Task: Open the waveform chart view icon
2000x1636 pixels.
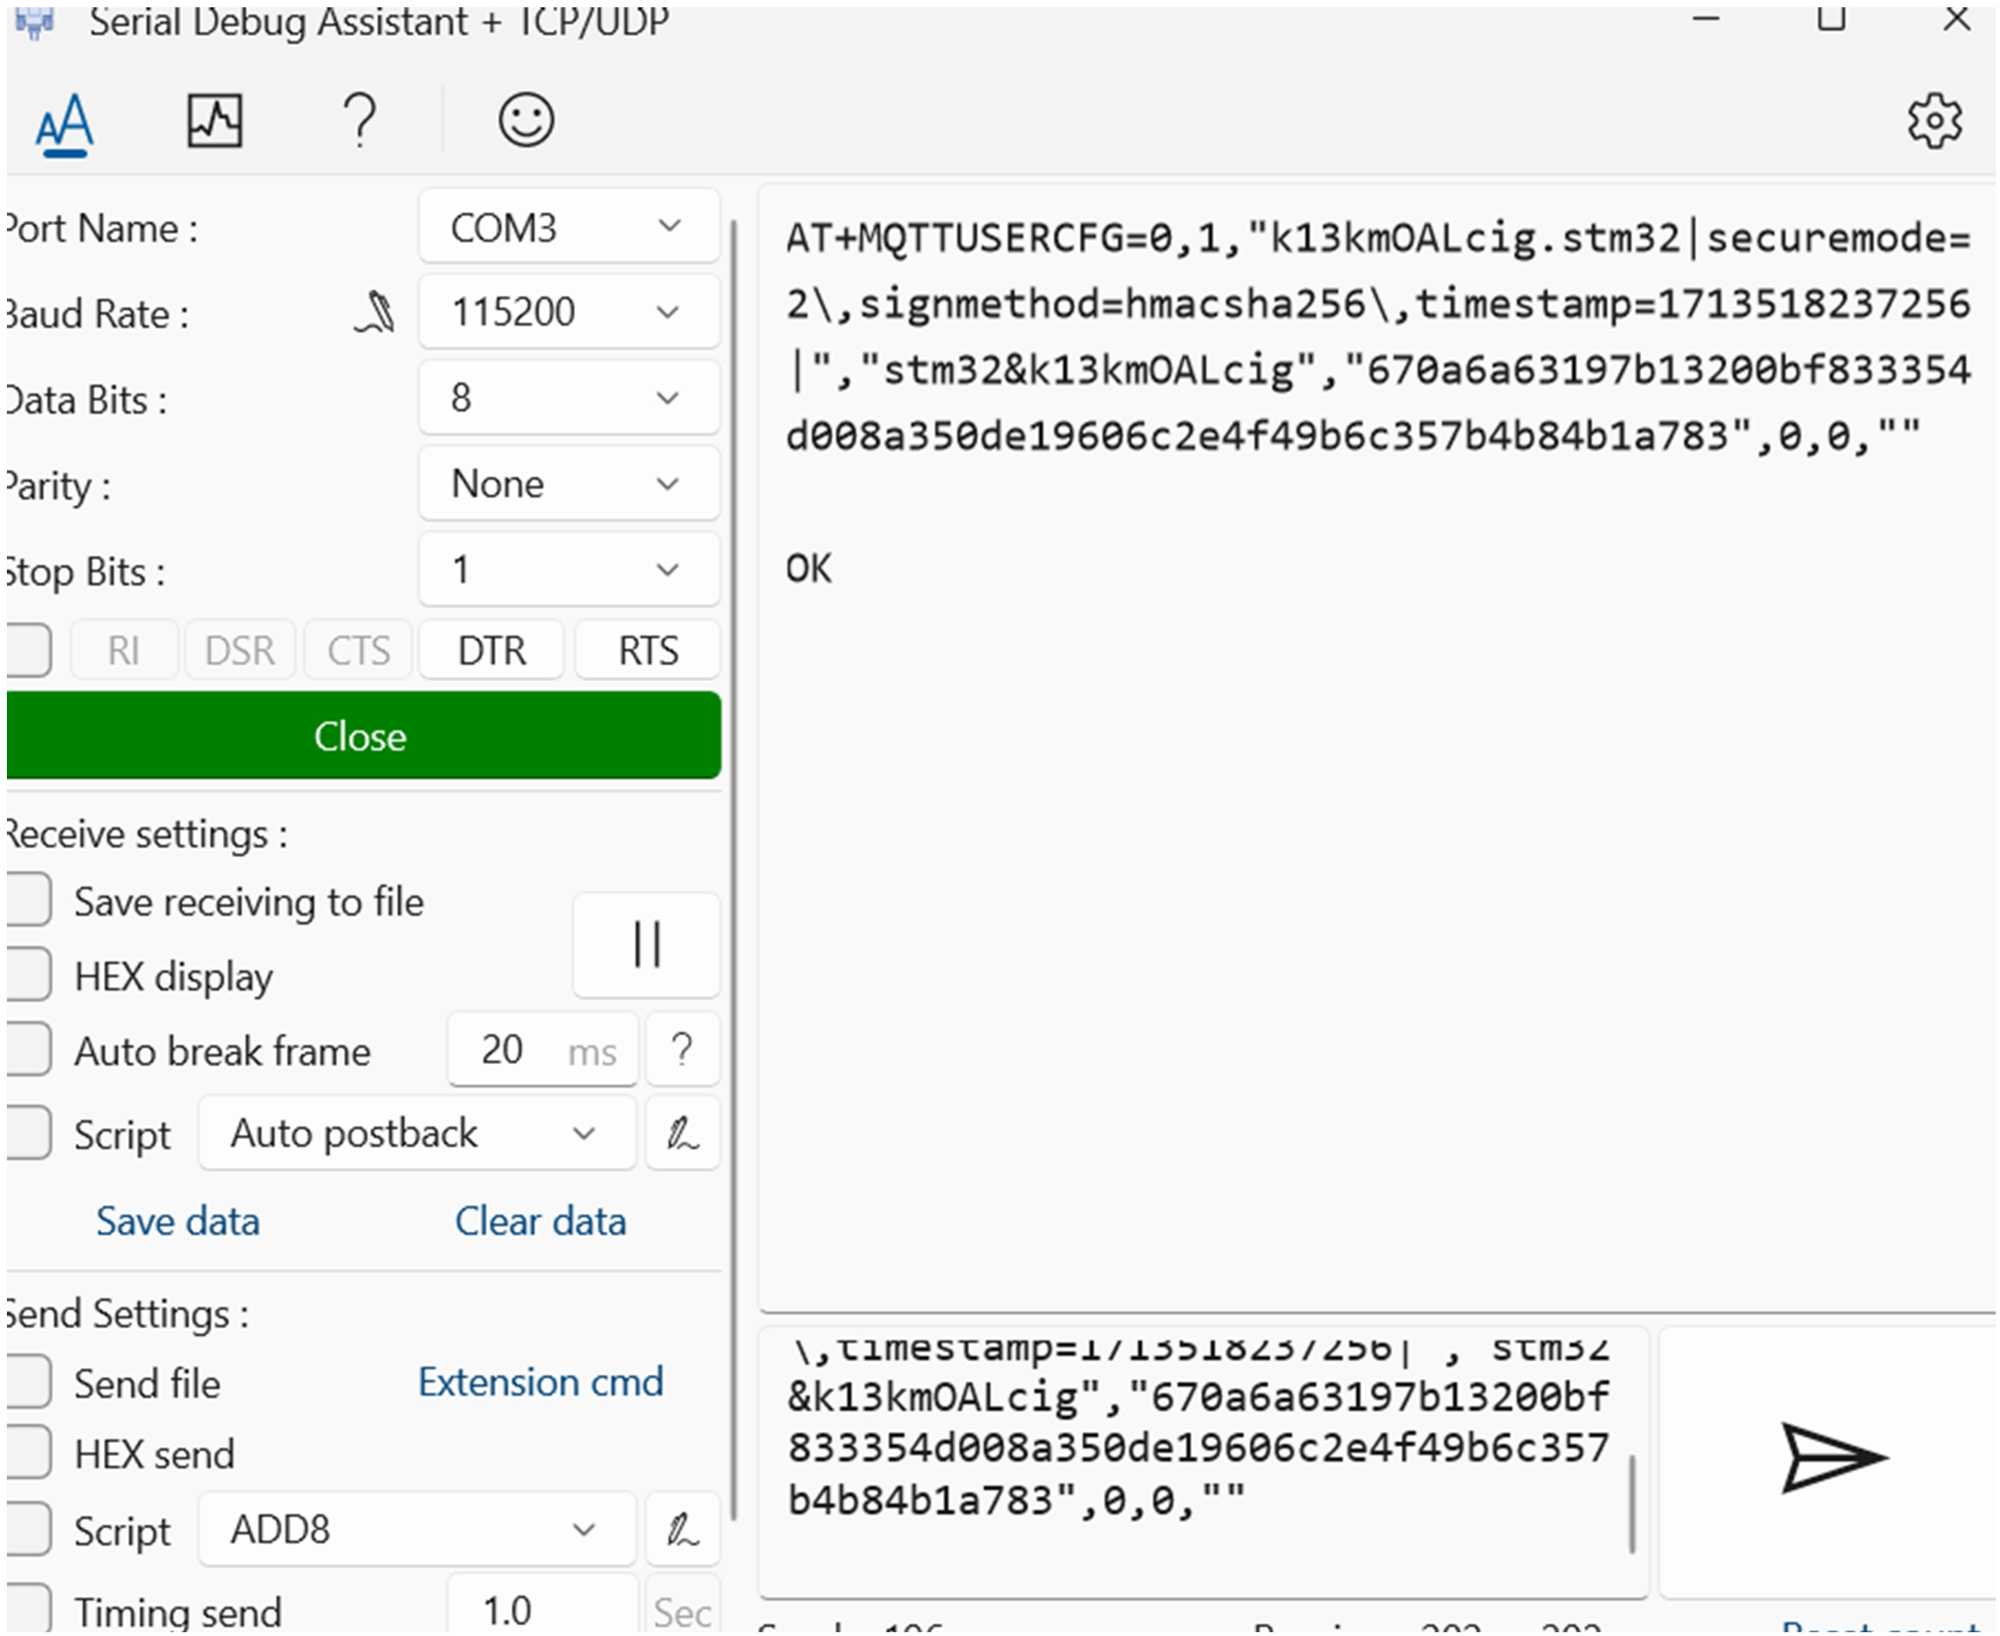Action: click(215, 121)
